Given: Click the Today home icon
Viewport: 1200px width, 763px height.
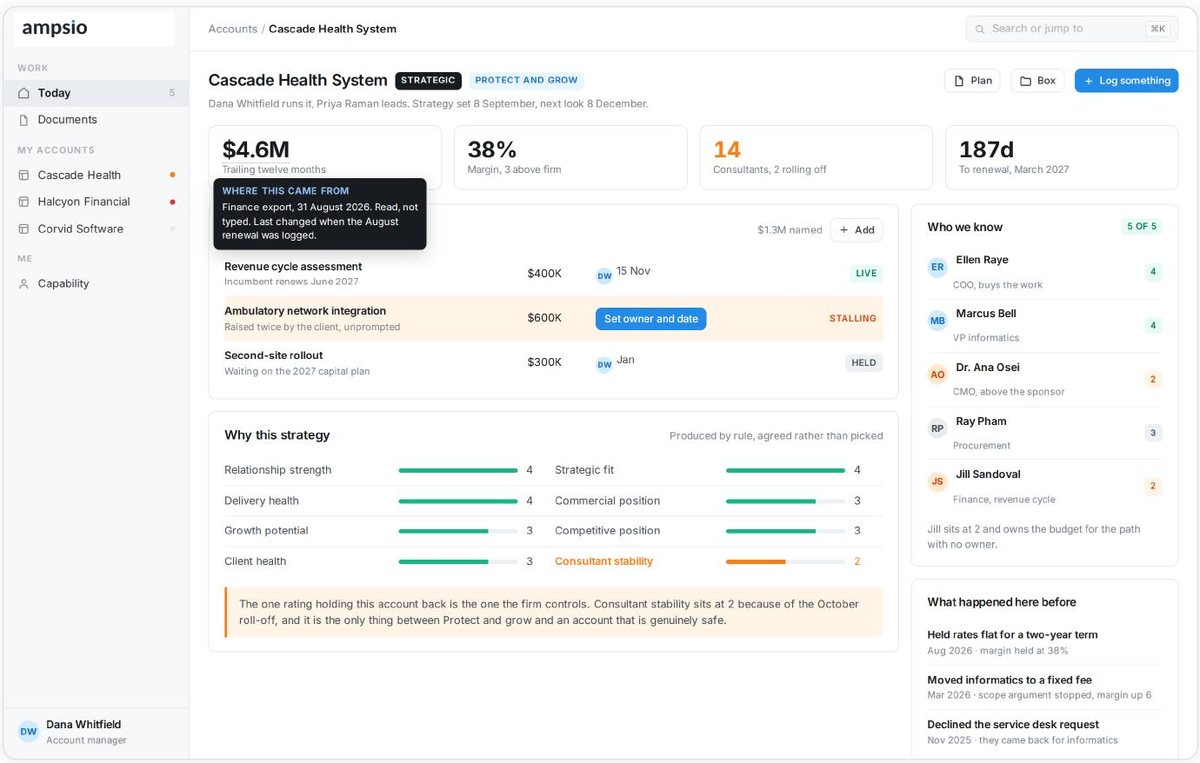Looking at the screenshot, I should pos(24,93).
